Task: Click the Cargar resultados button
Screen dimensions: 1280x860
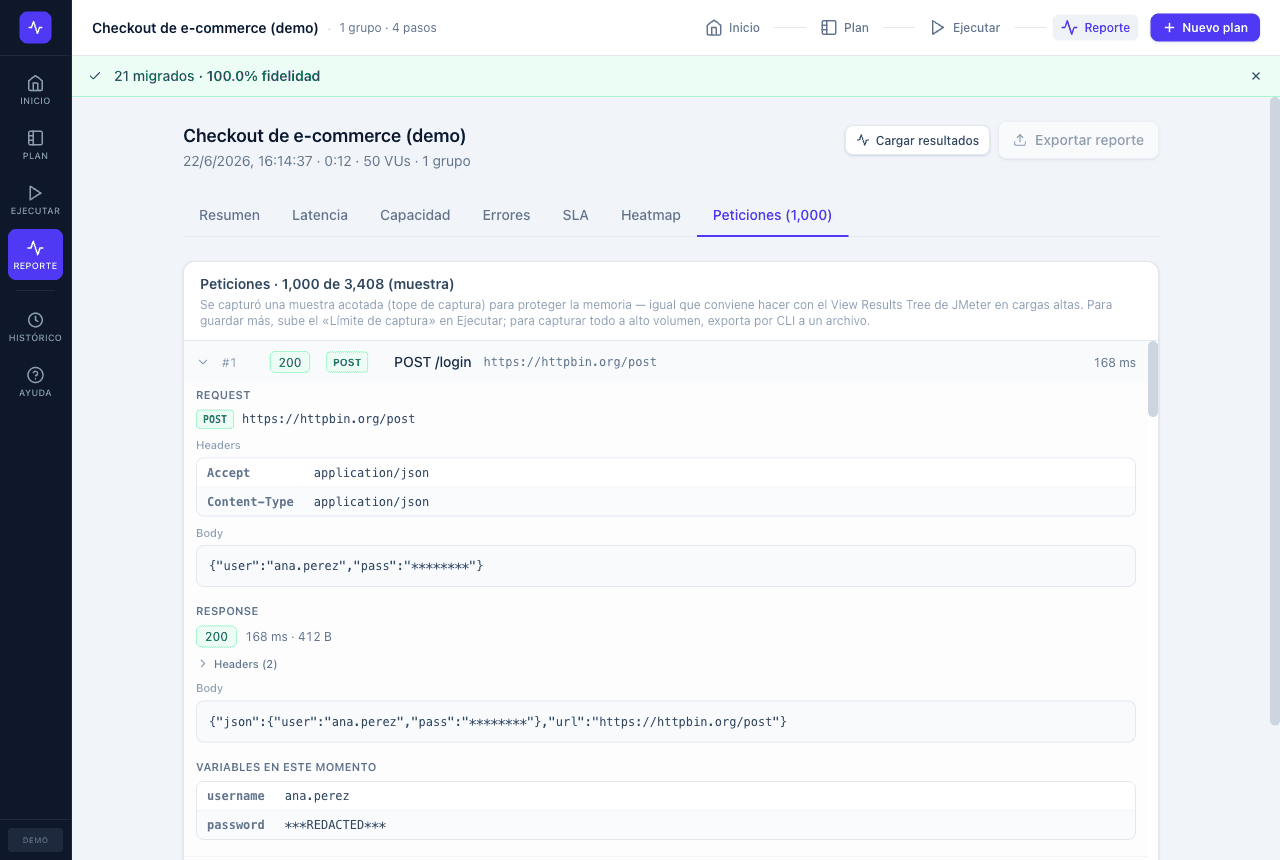Action: (x=918, y=140)
